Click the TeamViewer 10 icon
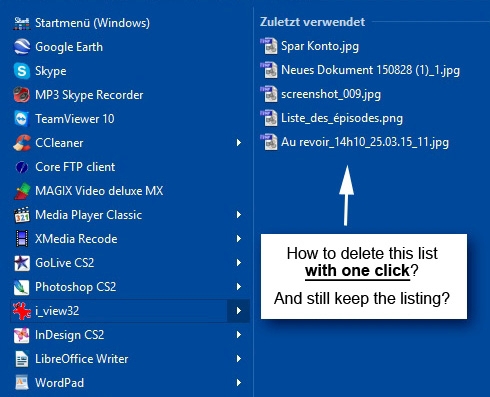 point(22,119)
